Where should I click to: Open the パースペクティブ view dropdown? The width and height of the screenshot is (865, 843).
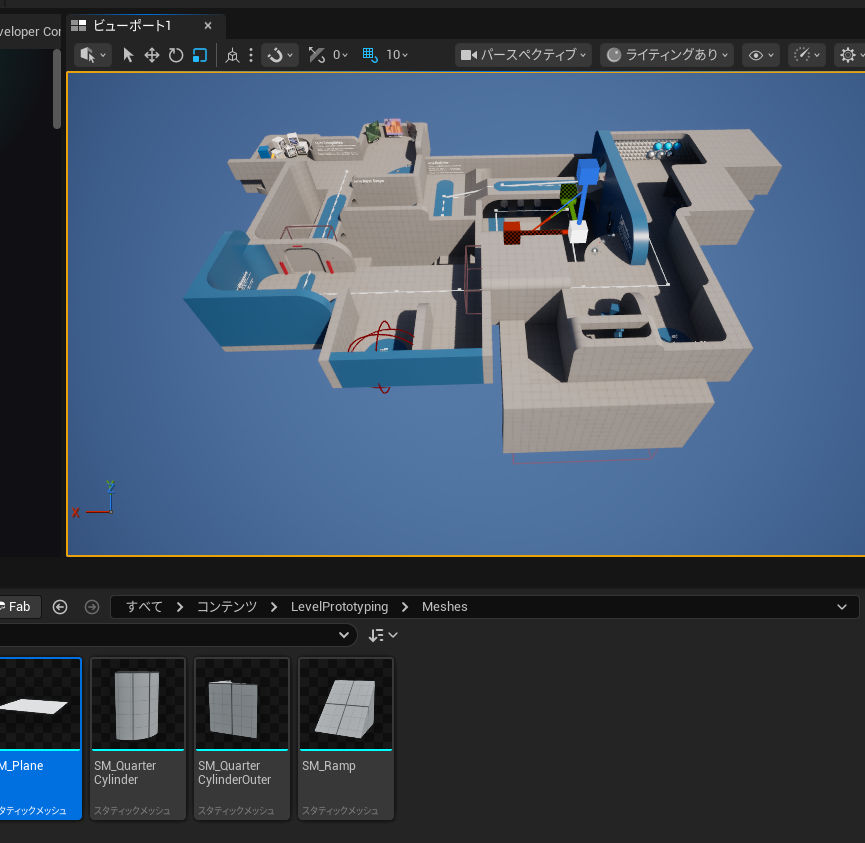click(x=524, y=55)
